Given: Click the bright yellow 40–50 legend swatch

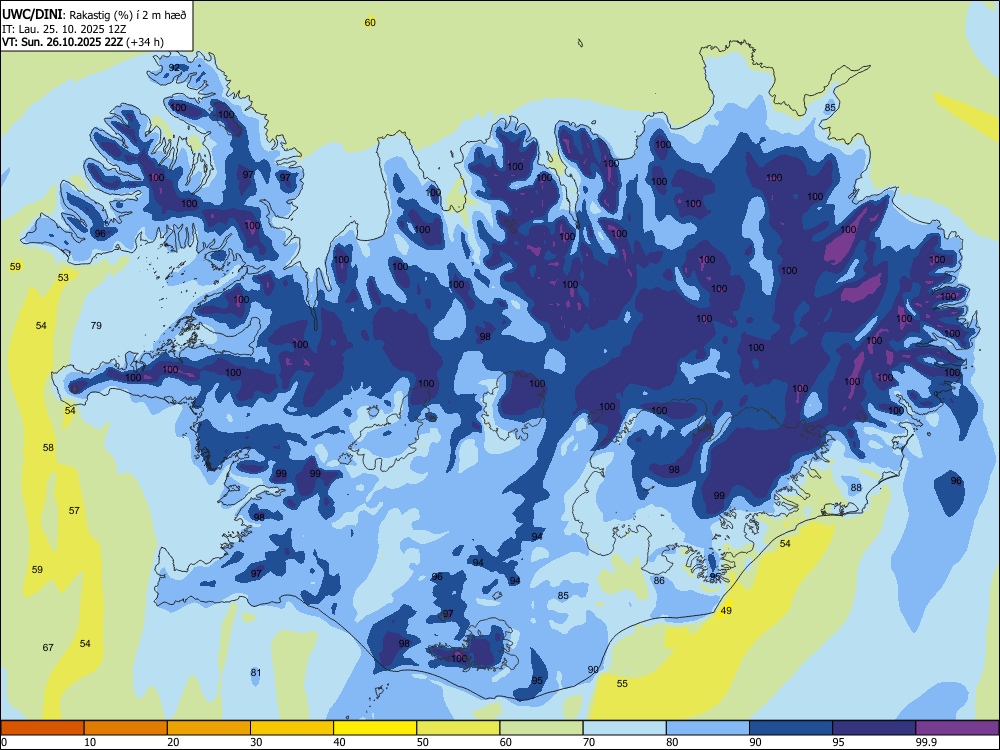Looking at the screenshot, I should point(375,728).
